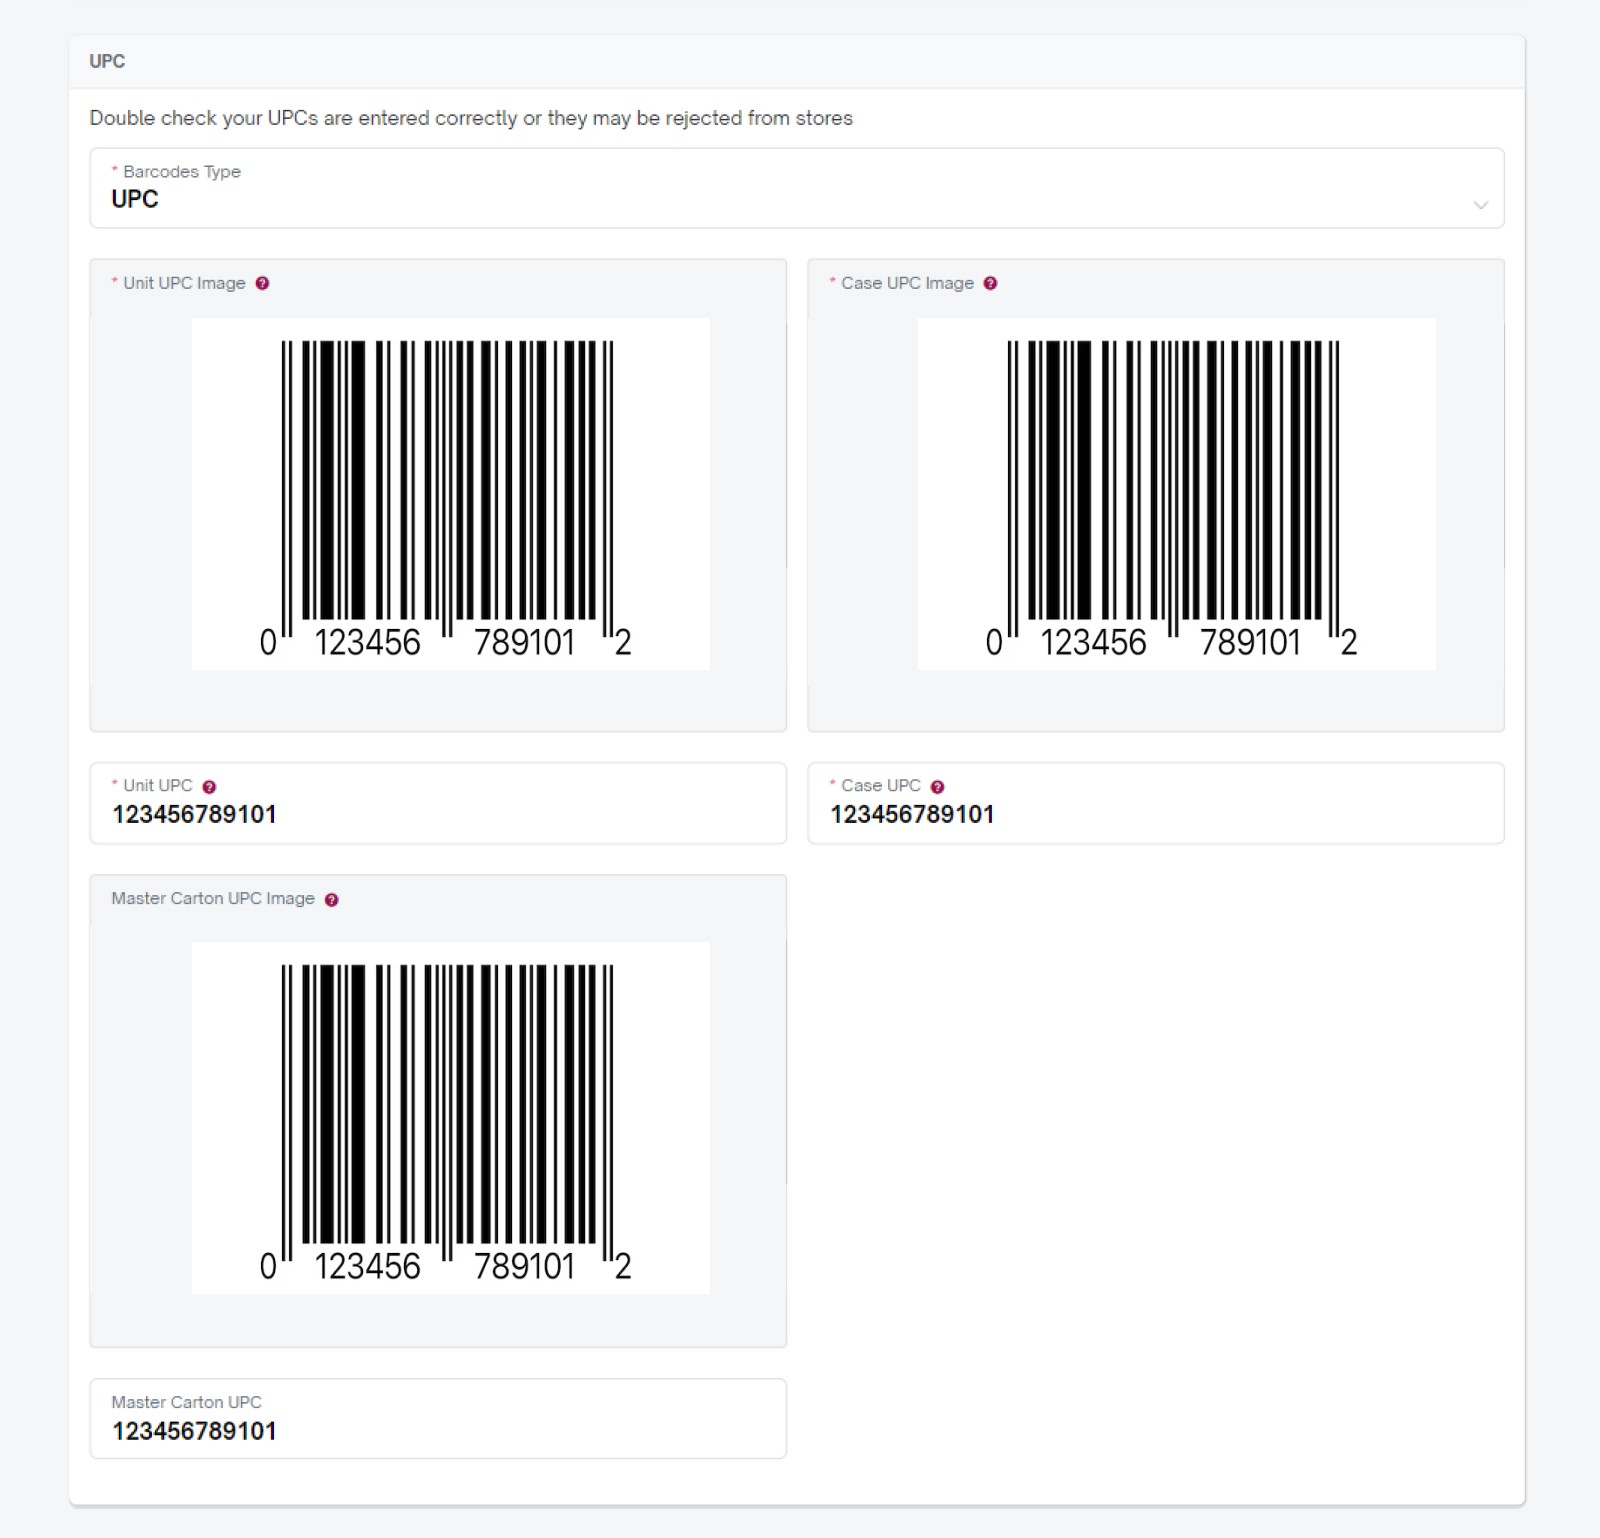Open the Barcodes Type dropdown
Image resolution: width=1600 pixels, height=1538 pixels.
point(795,190)
